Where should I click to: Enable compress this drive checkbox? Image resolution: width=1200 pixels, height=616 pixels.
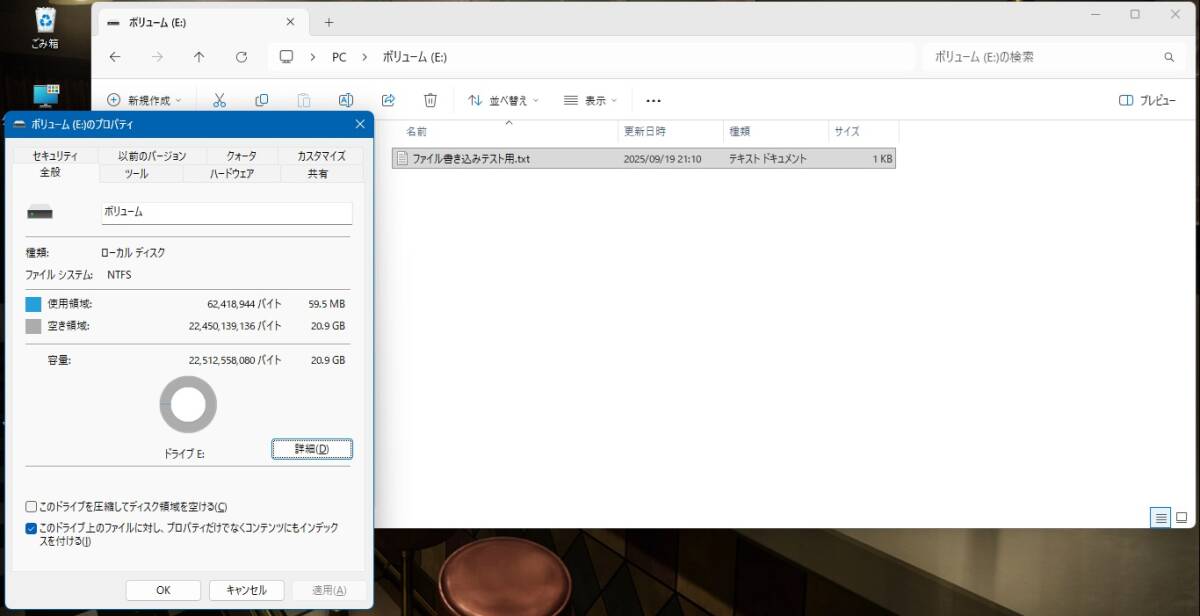point(31,507)
